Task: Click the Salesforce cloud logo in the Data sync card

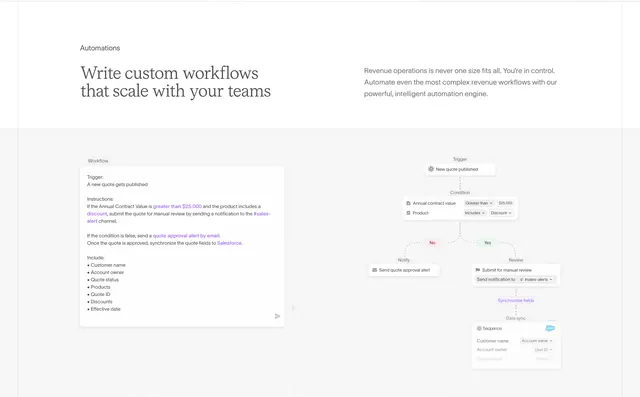Action: coord(550,328)
